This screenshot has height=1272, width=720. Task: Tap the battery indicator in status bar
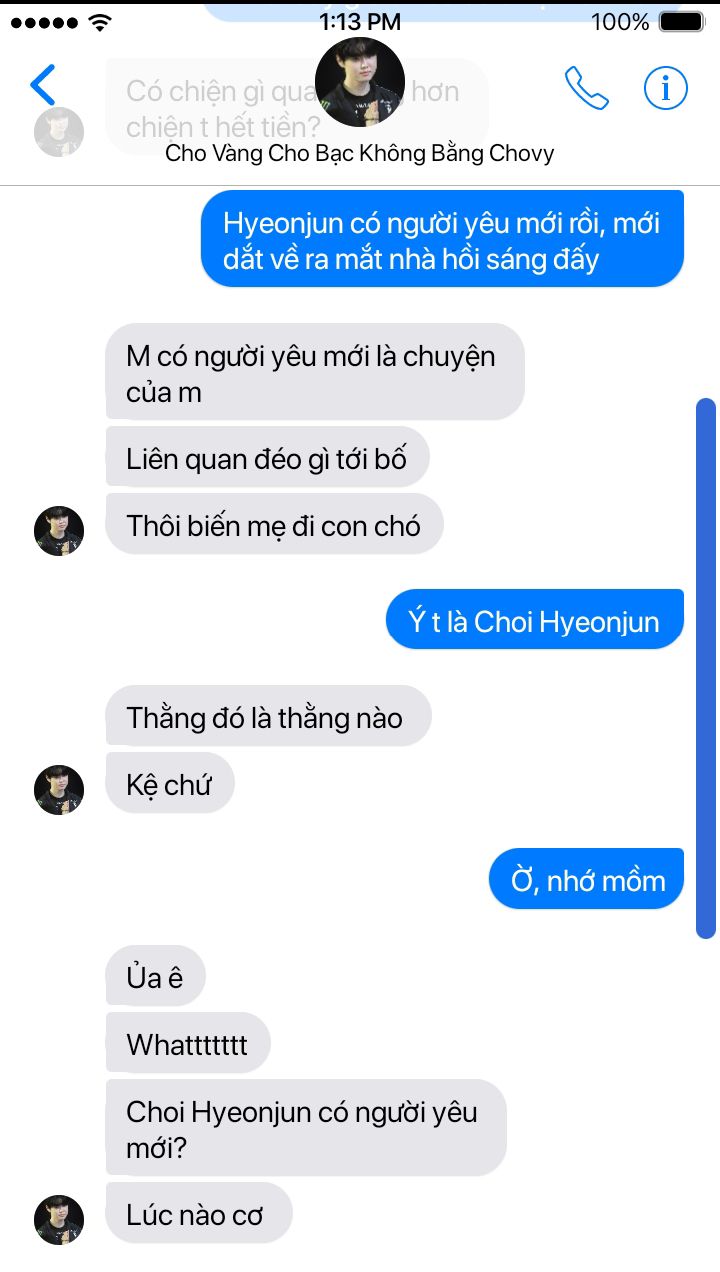[x=681, y=21]
